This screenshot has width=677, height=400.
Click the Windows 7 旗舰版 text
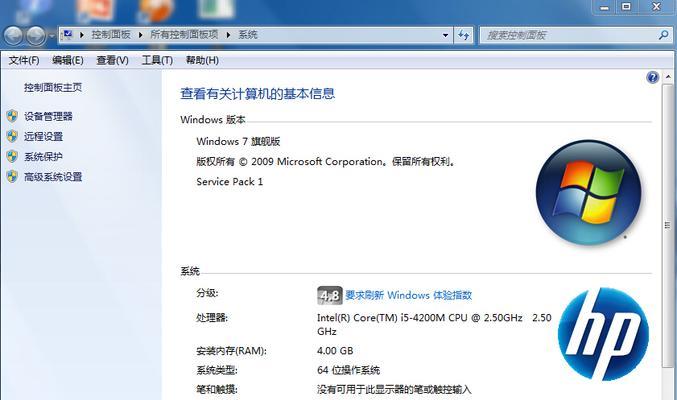tap(238, 142)
